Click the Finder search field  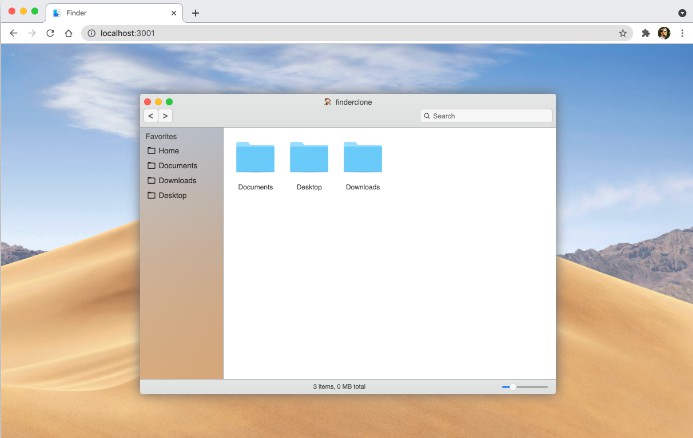[x=487, y=116]
